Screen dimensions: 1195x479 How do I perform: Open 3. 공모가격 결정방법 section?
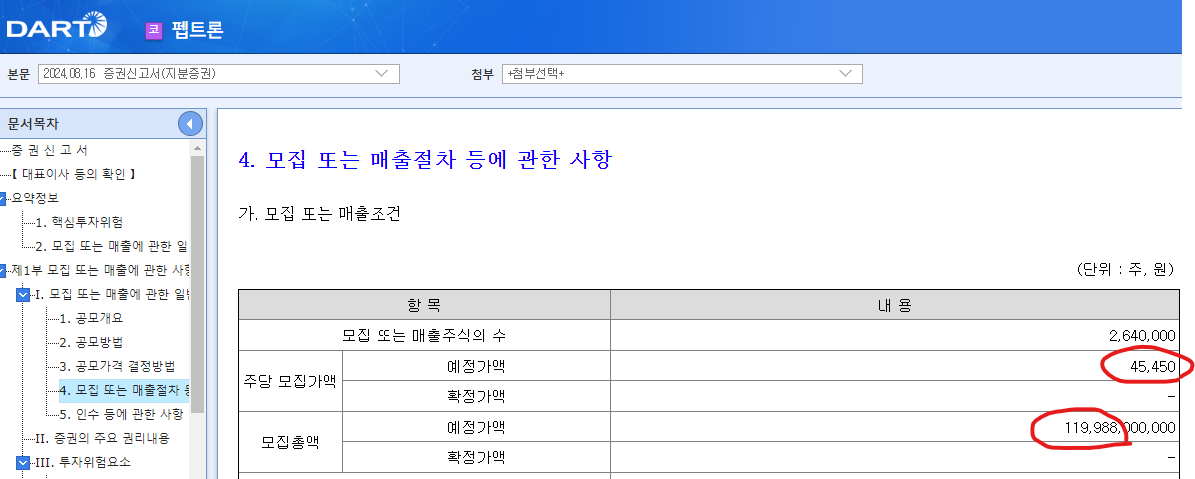pos(117,366)
